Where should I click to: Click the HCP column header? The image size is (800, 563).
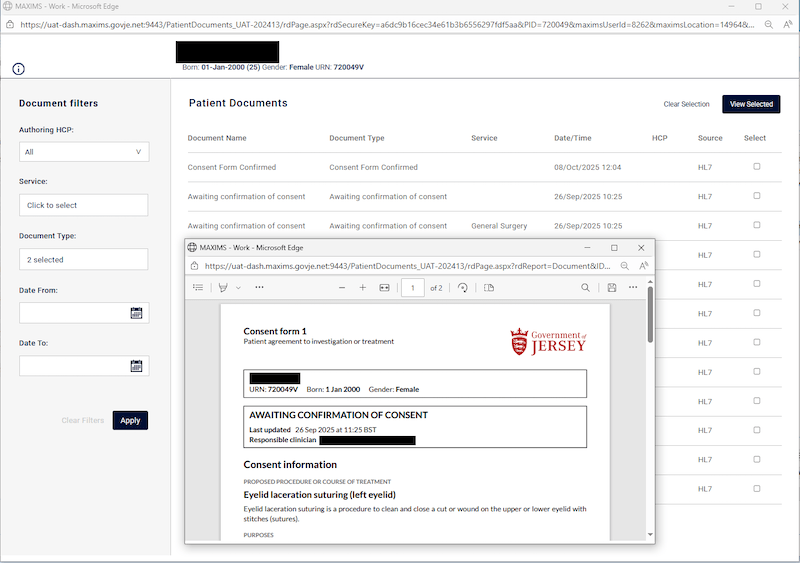(659, 138)
